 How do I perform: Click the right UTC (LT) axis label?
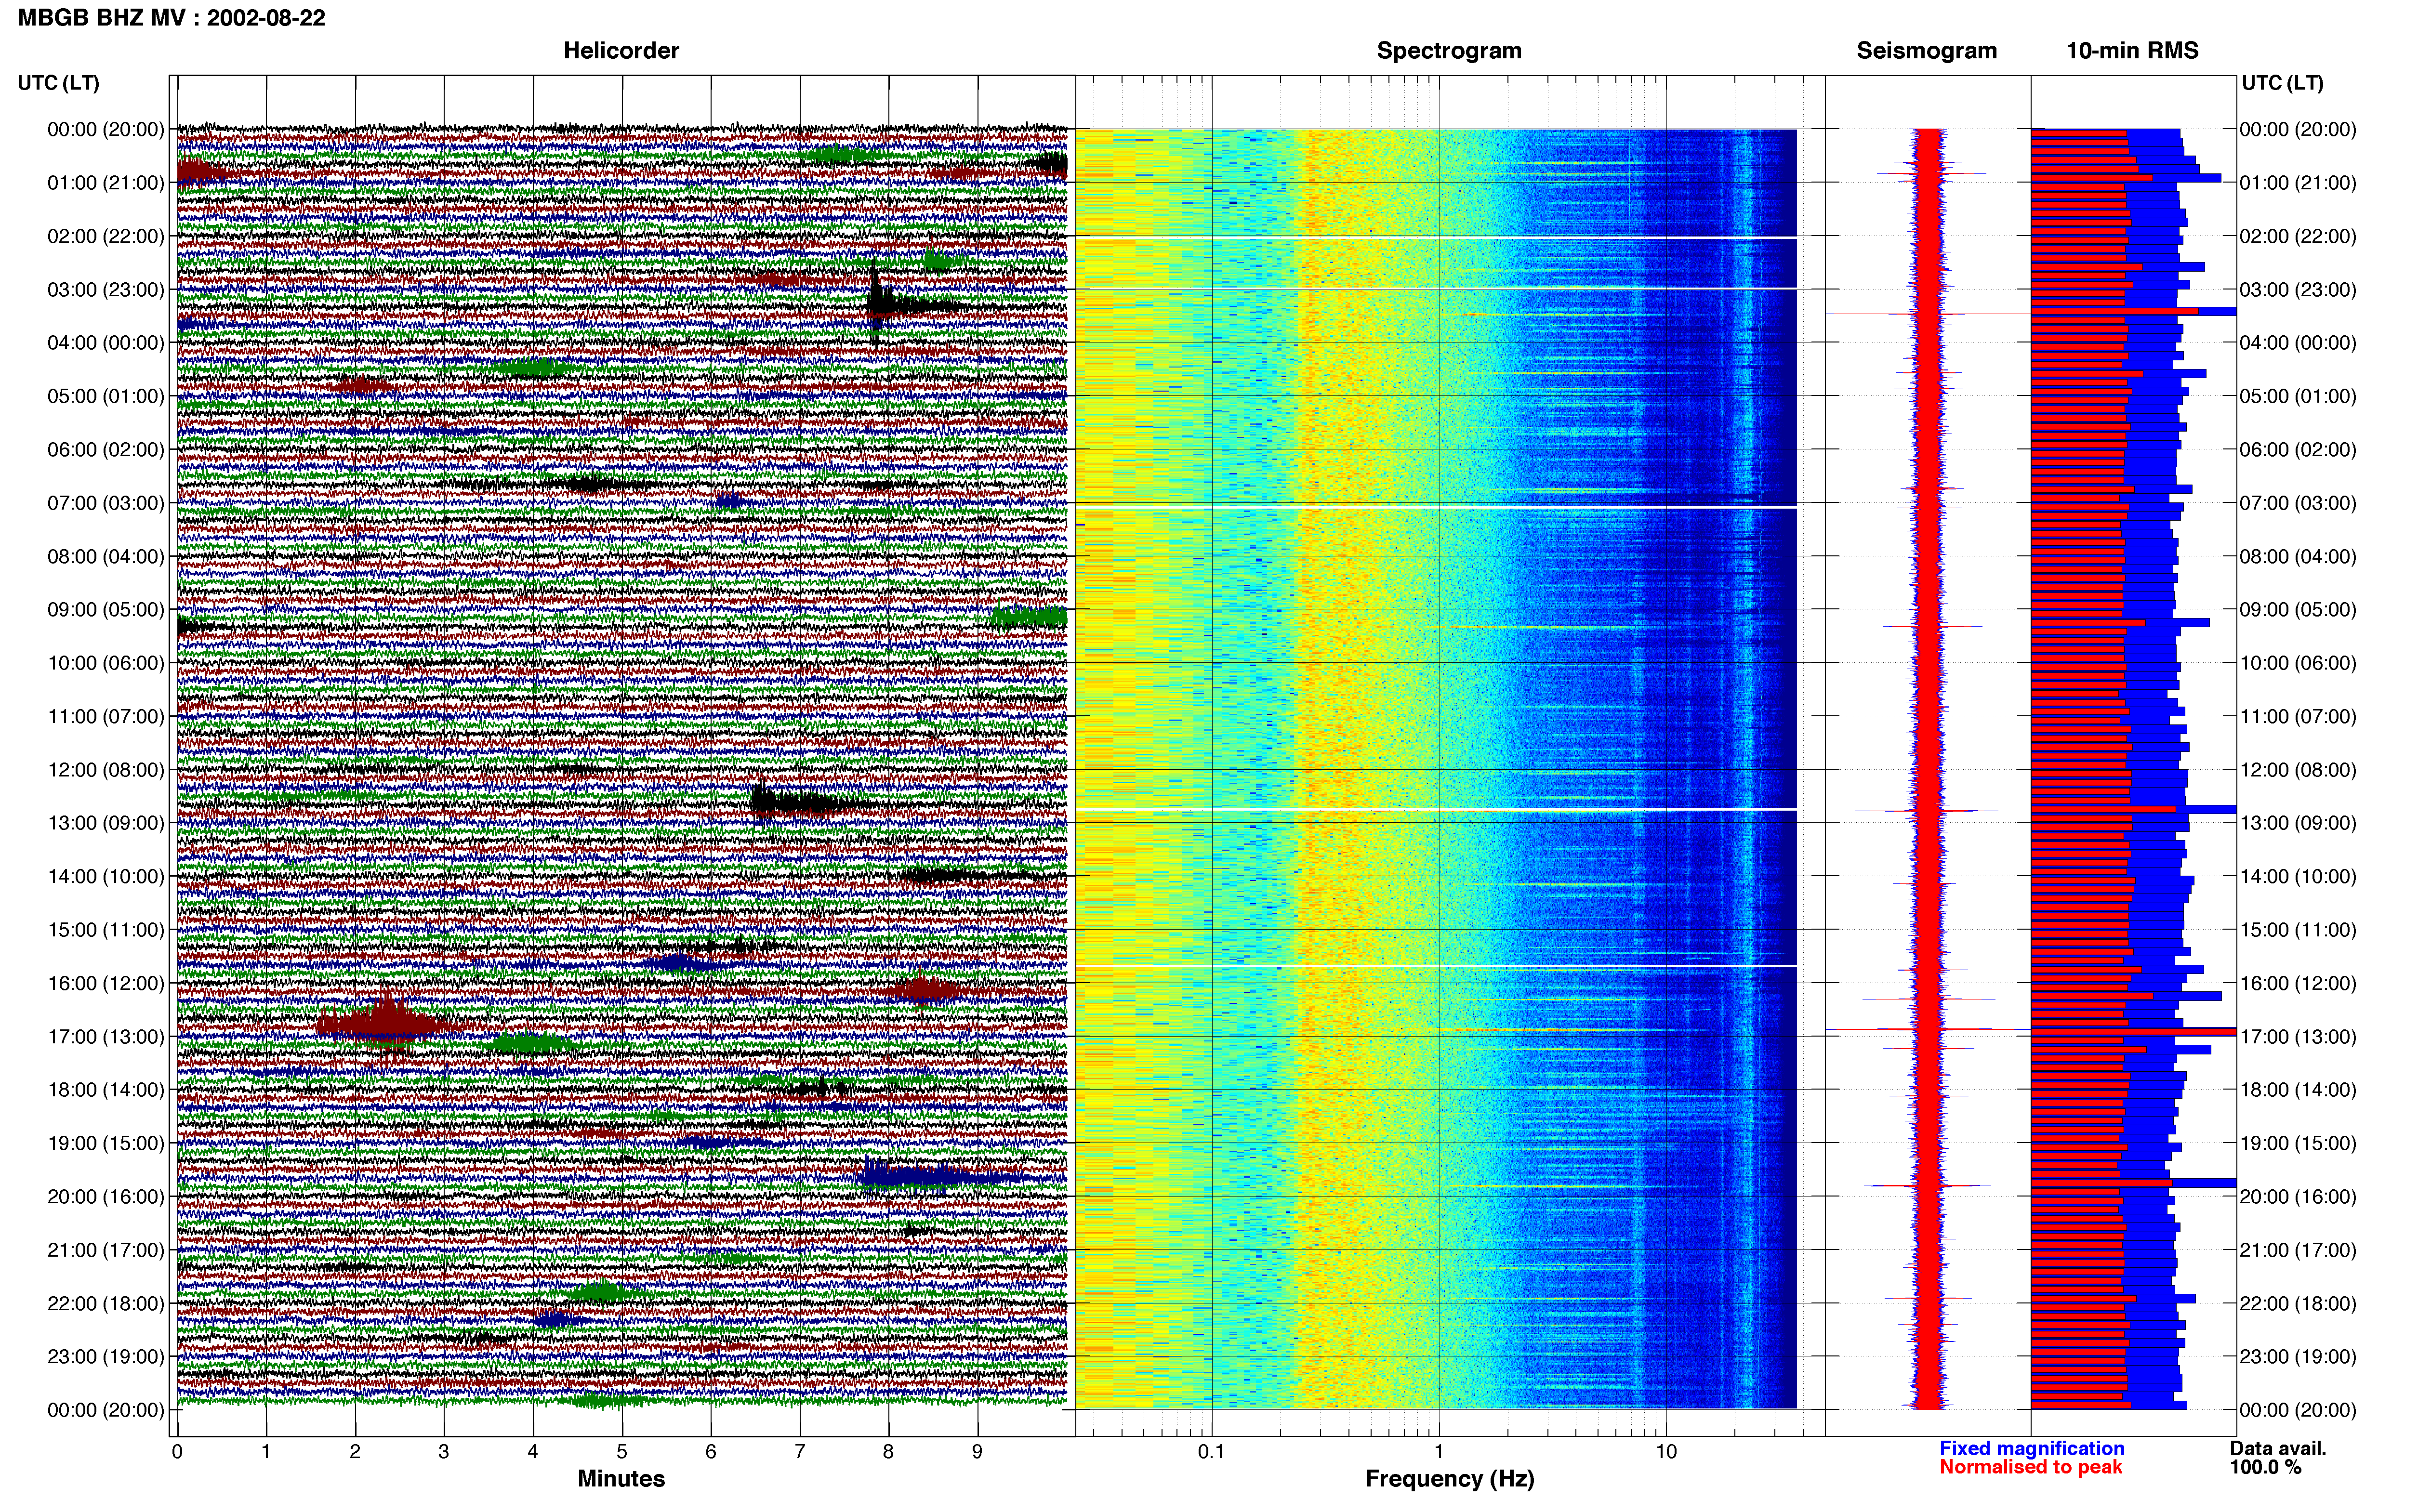click(2282, 83)
